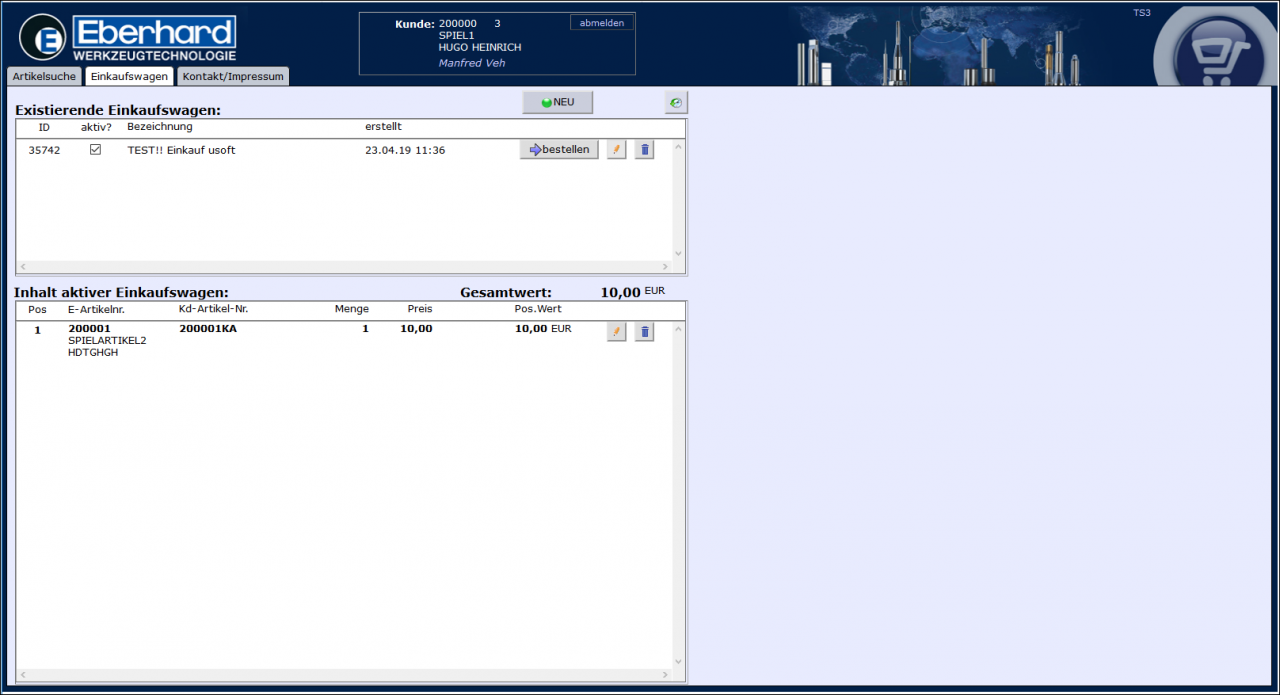Delete article 200001 from active cart
The image size is (1280, 695).
point(644,332)
